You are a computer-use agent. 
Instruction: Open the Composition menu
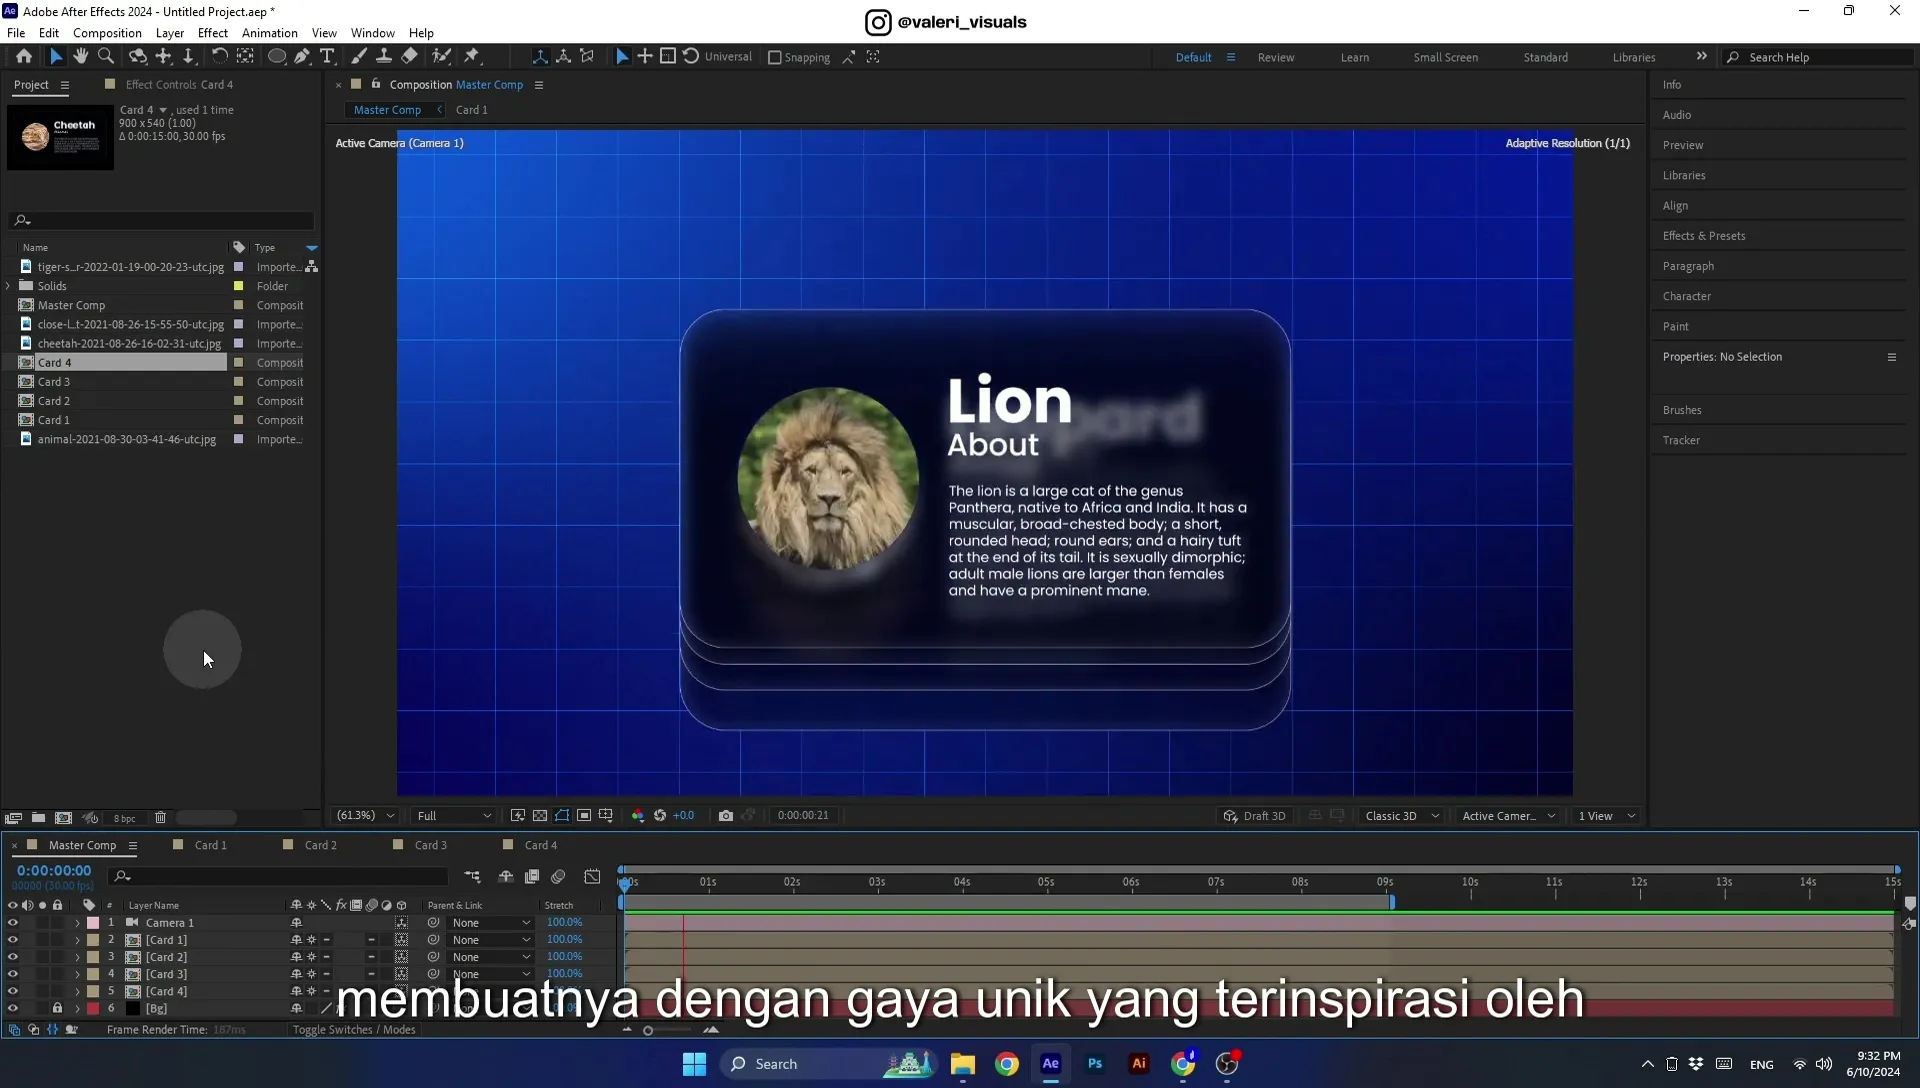click(x=107, y=33)
